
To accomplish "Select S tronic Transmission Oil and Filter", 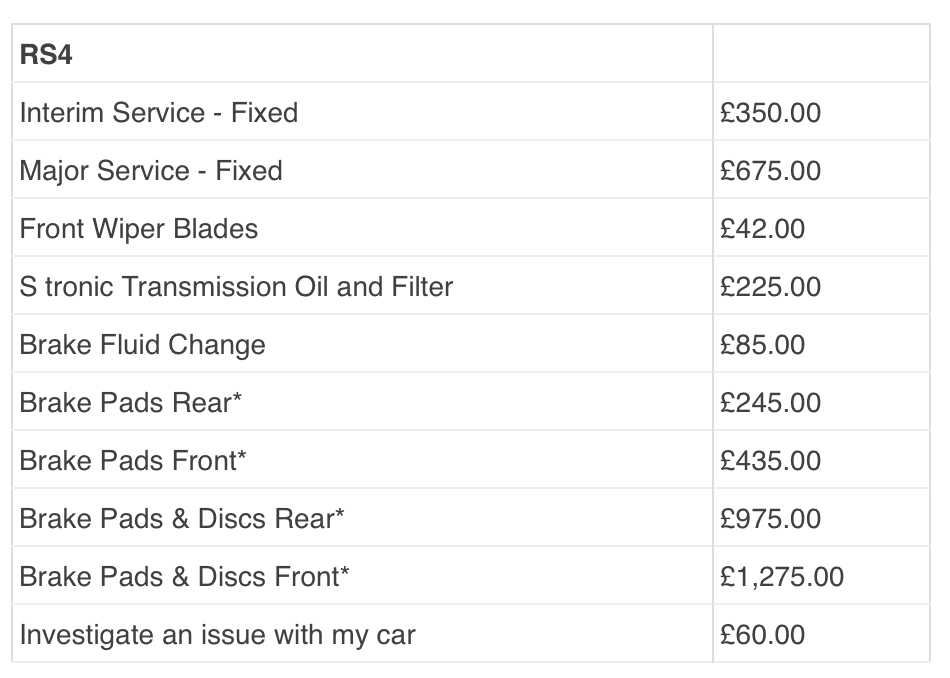I will [236, 286].
